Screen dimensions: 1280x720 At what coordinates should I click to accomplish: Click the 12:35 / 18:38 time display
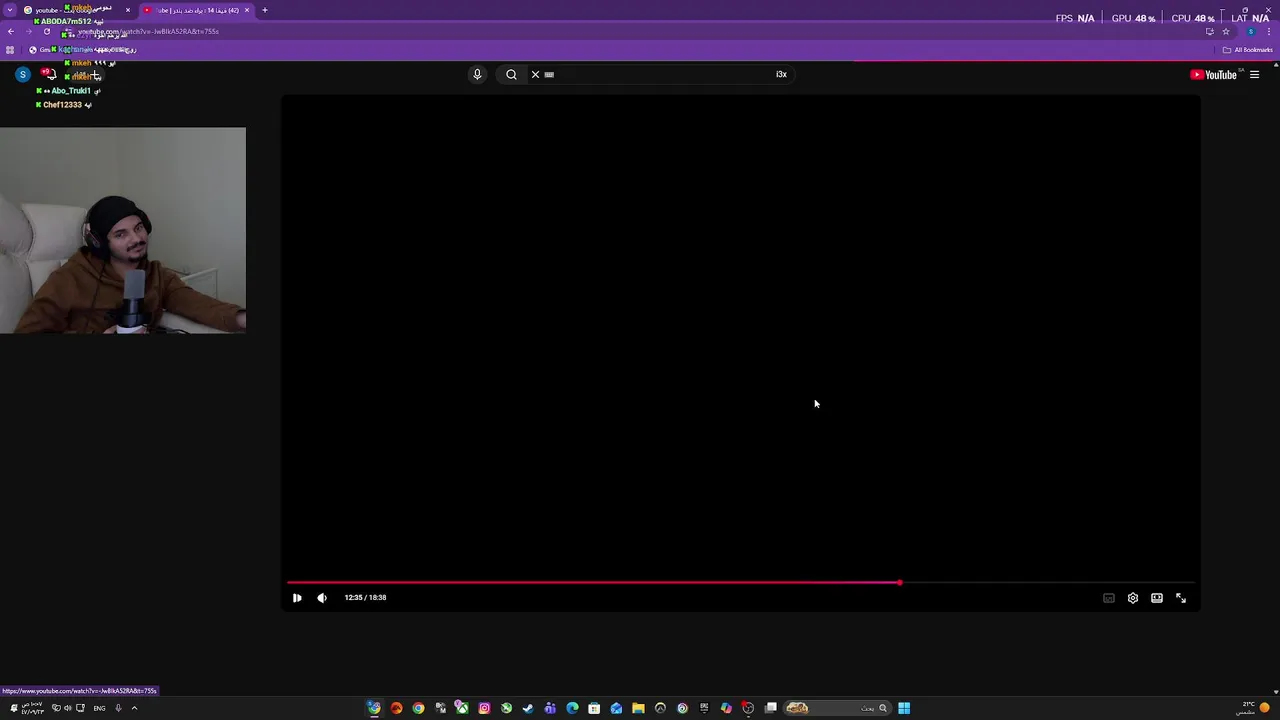click(x=365, y=598)
